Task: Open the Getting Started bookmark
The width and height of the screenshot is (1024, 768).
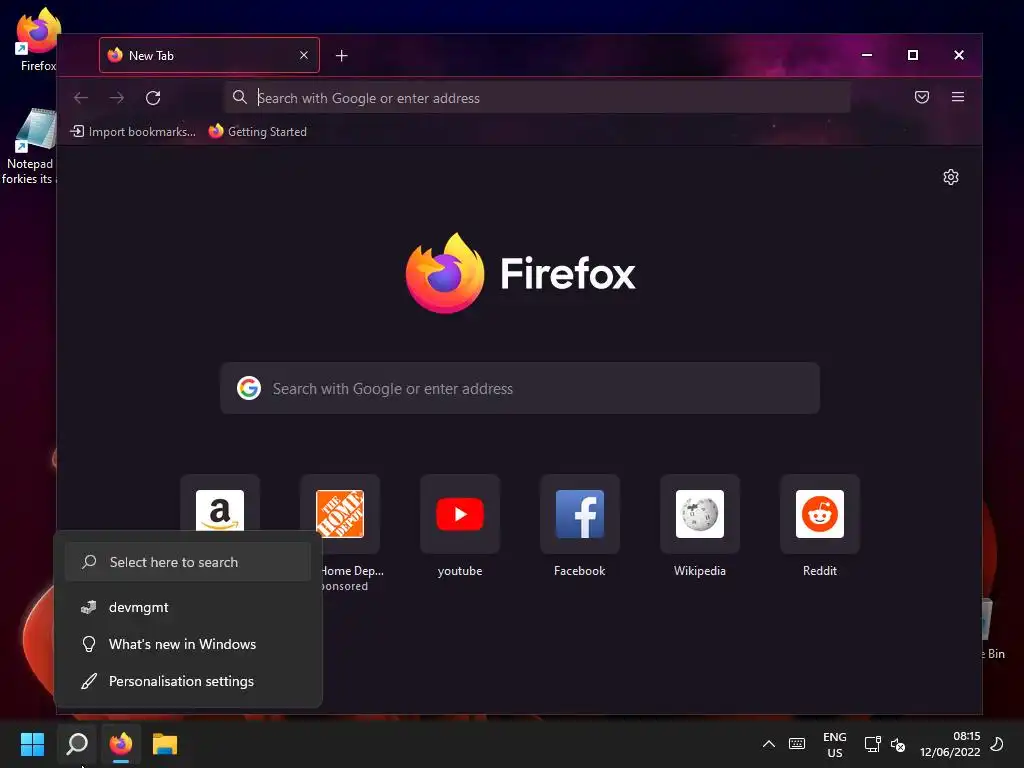Action: pyautogui.click(x=257, y=131)
